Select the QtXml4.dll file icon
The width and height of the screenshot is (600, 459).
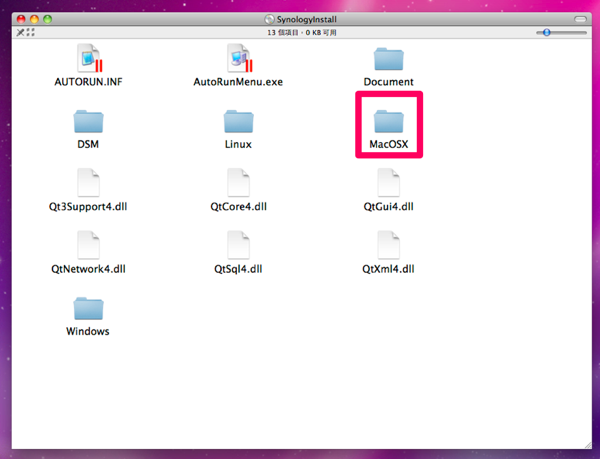(x=388, y=245)
